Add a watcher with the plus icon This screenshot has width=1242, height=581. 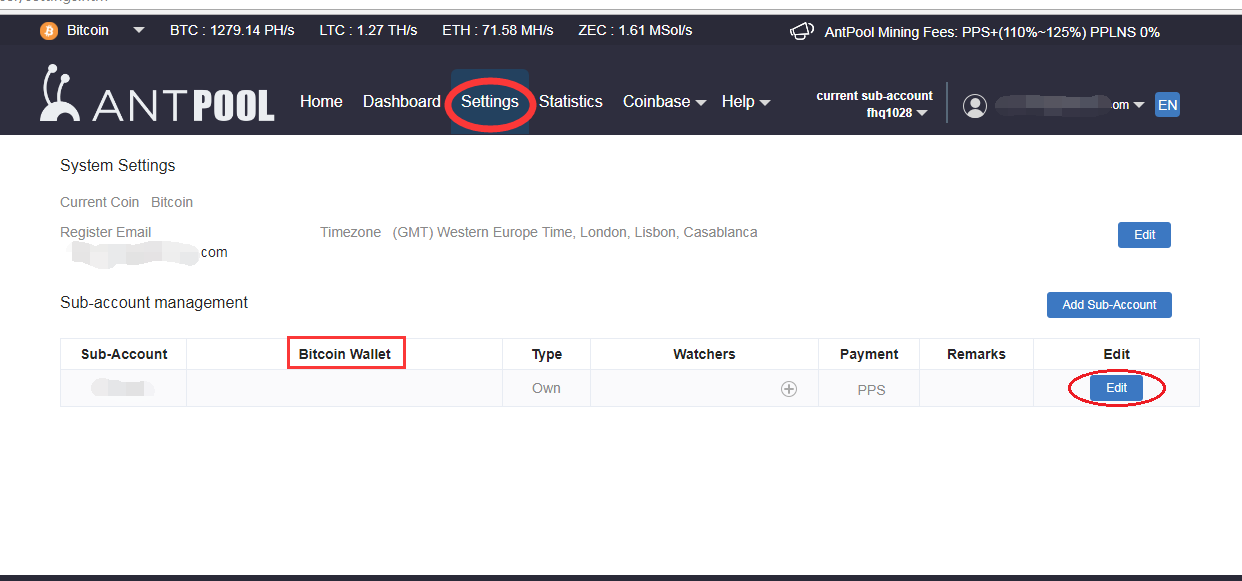click(789, 389)
